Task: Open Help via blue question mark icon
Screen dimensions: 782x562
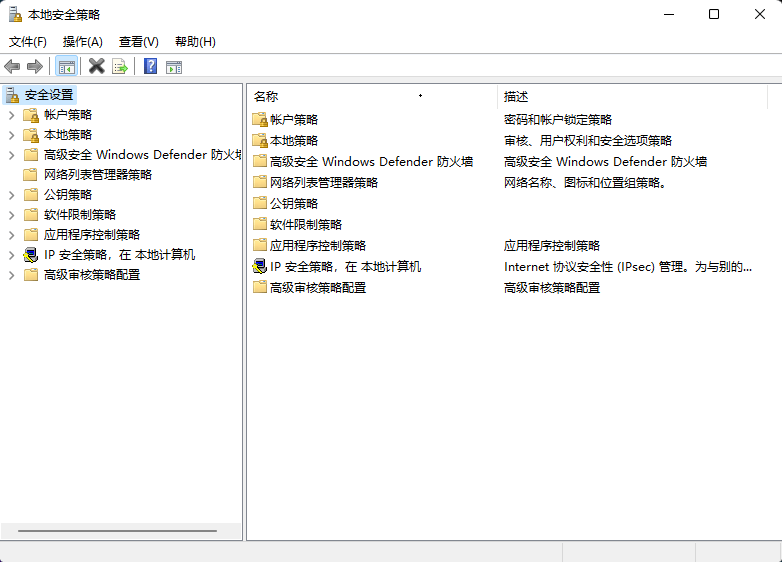Action: (150, 66)
